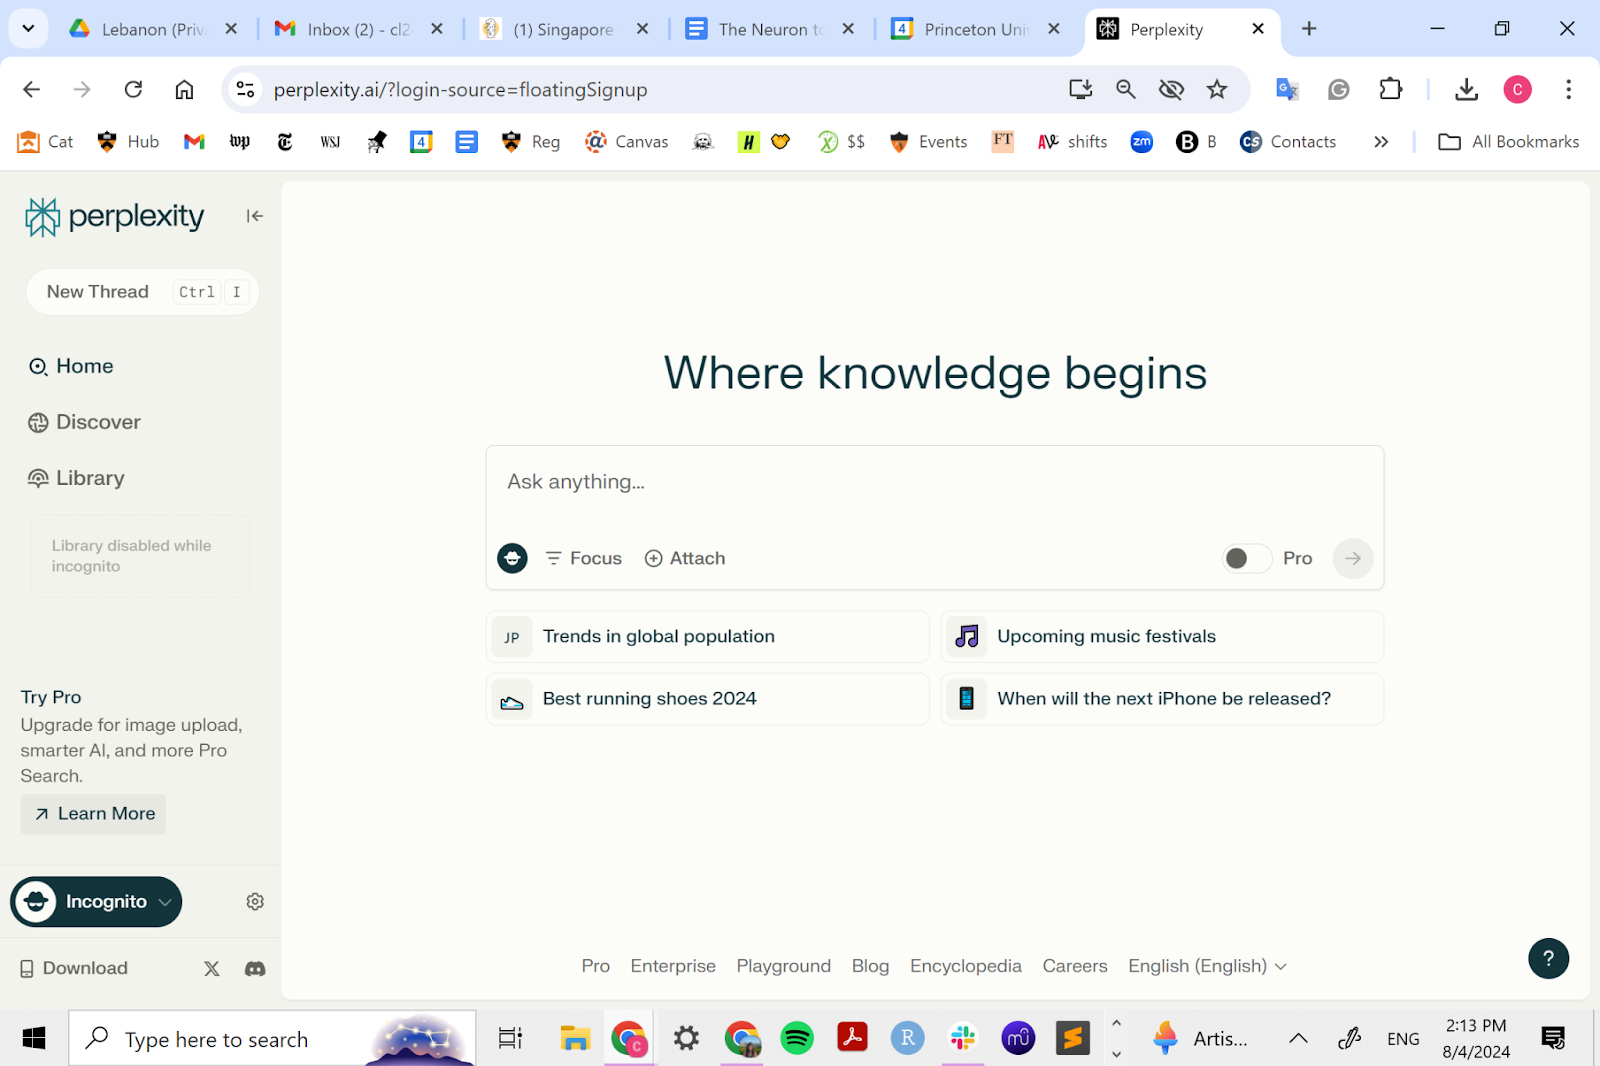View site information for perplexity.ai
This screenshot has width=1600, height=1066.
pyautogui.click(x=245, y=90)
